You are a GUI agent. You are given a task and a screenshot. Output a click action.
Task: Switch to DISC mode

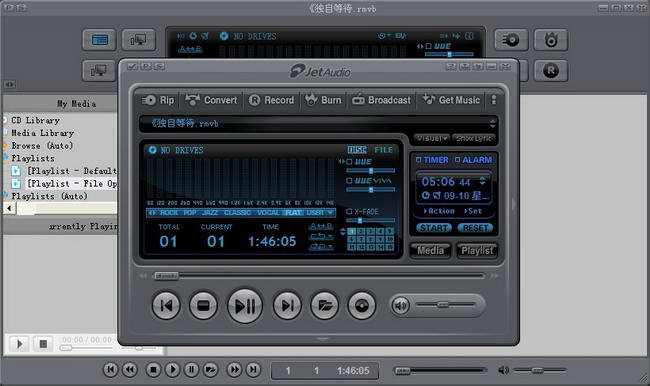(357, 150)
